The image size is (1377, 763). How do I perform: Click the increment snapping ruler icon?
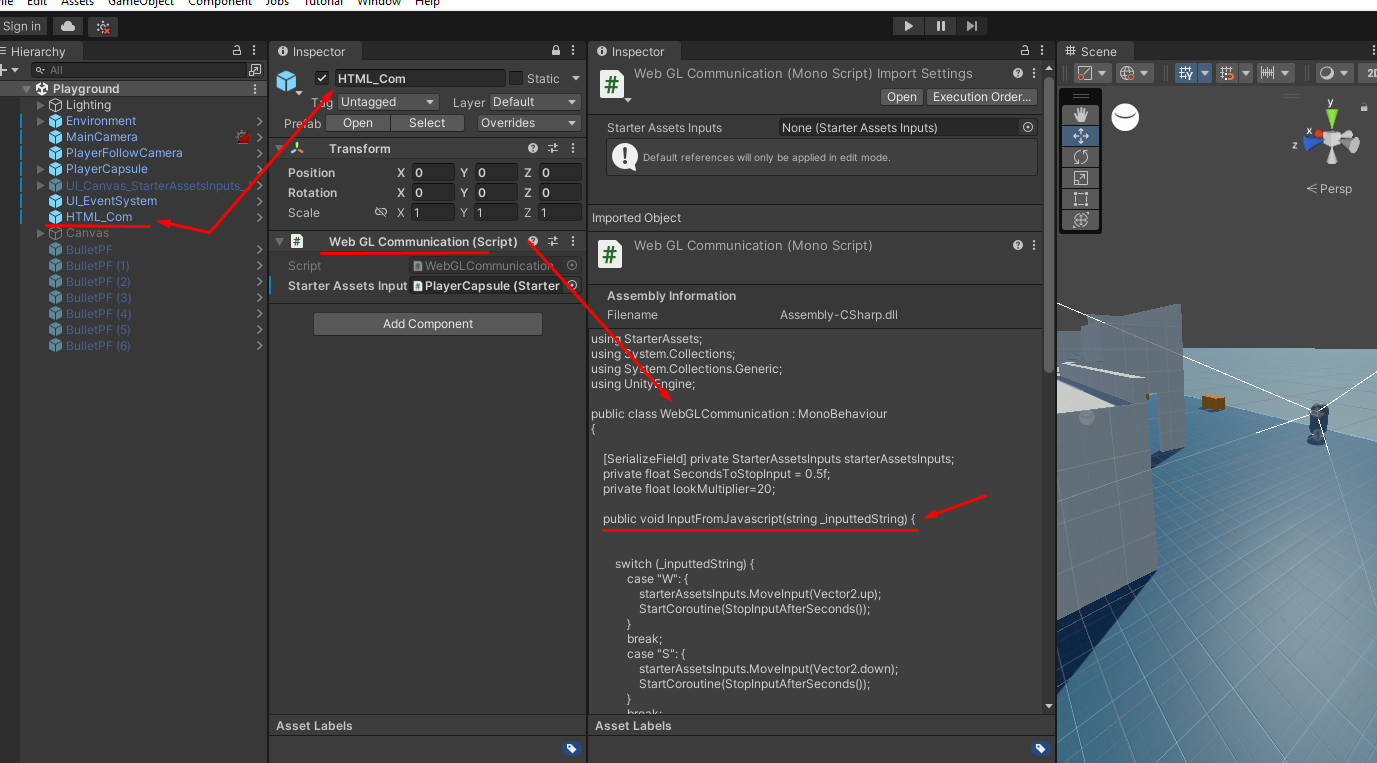point(1267,73)
